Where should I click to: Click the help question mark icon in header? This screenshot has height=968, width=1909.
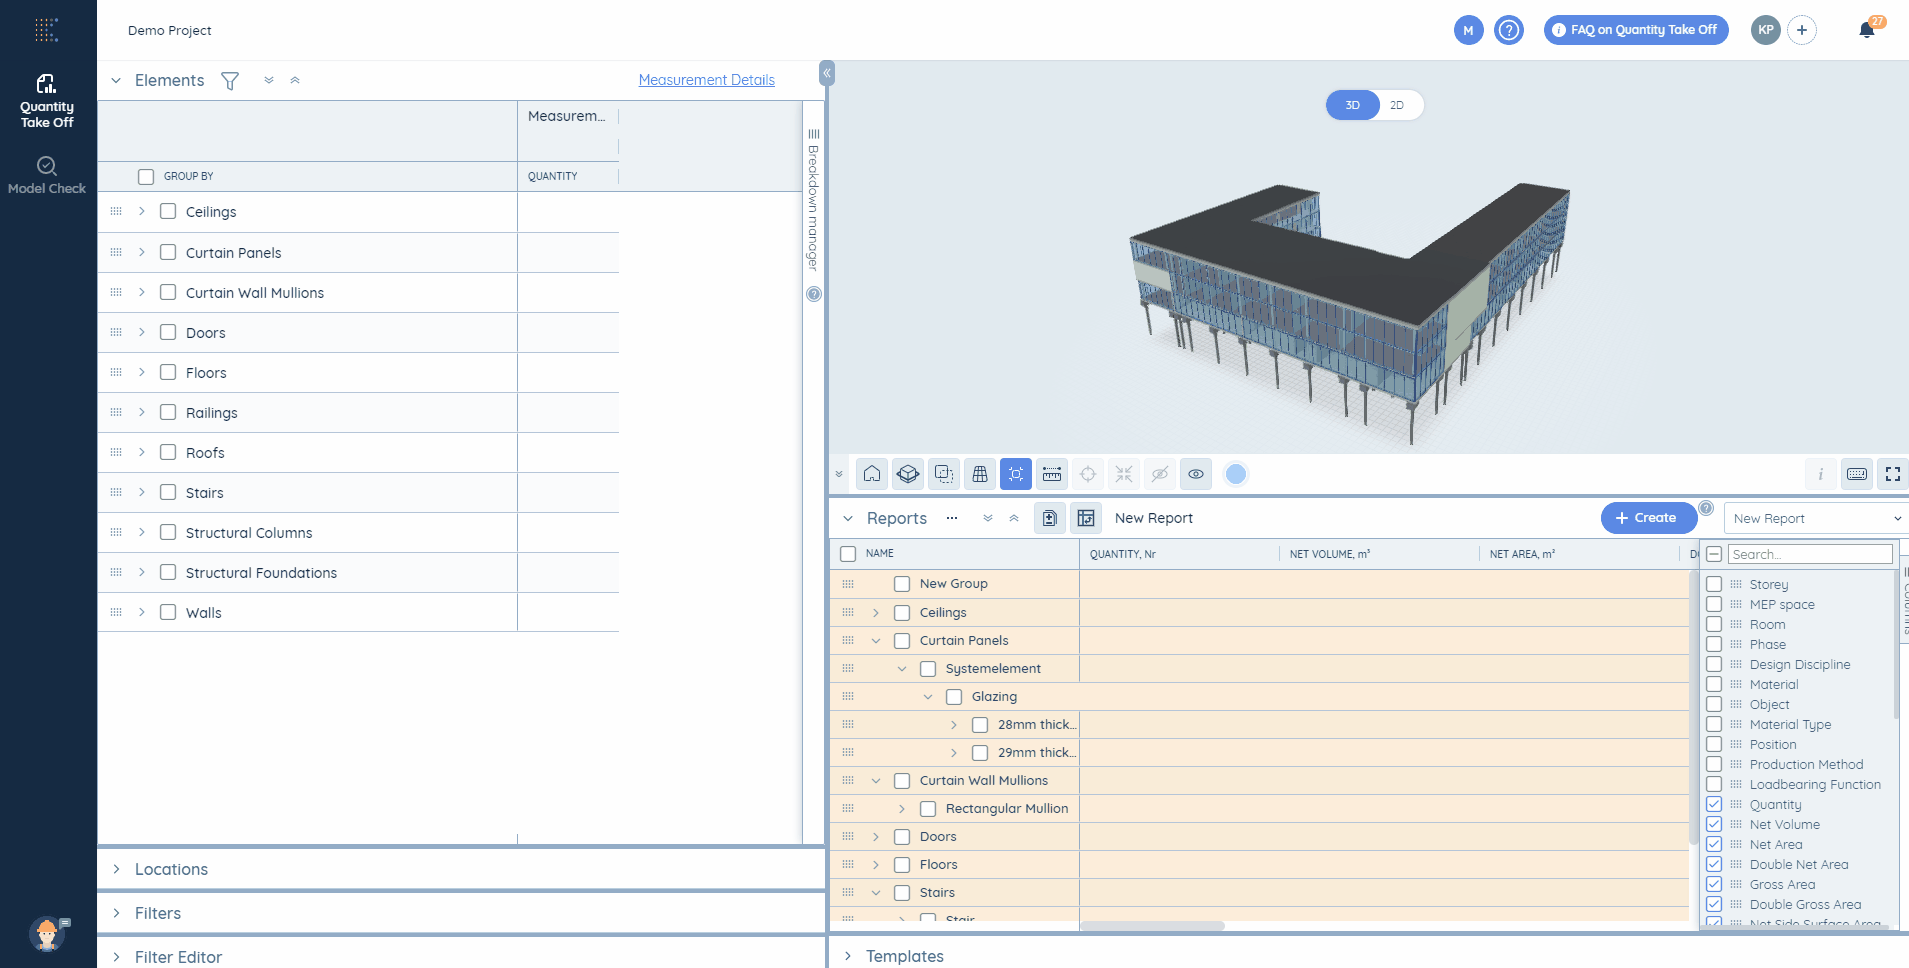coord(1509,30)
